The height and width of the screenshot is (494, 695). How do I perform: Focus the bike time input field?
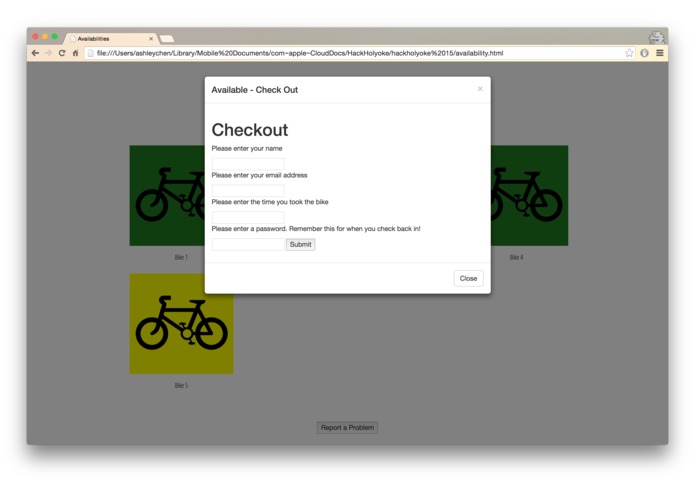click(248, 217)
